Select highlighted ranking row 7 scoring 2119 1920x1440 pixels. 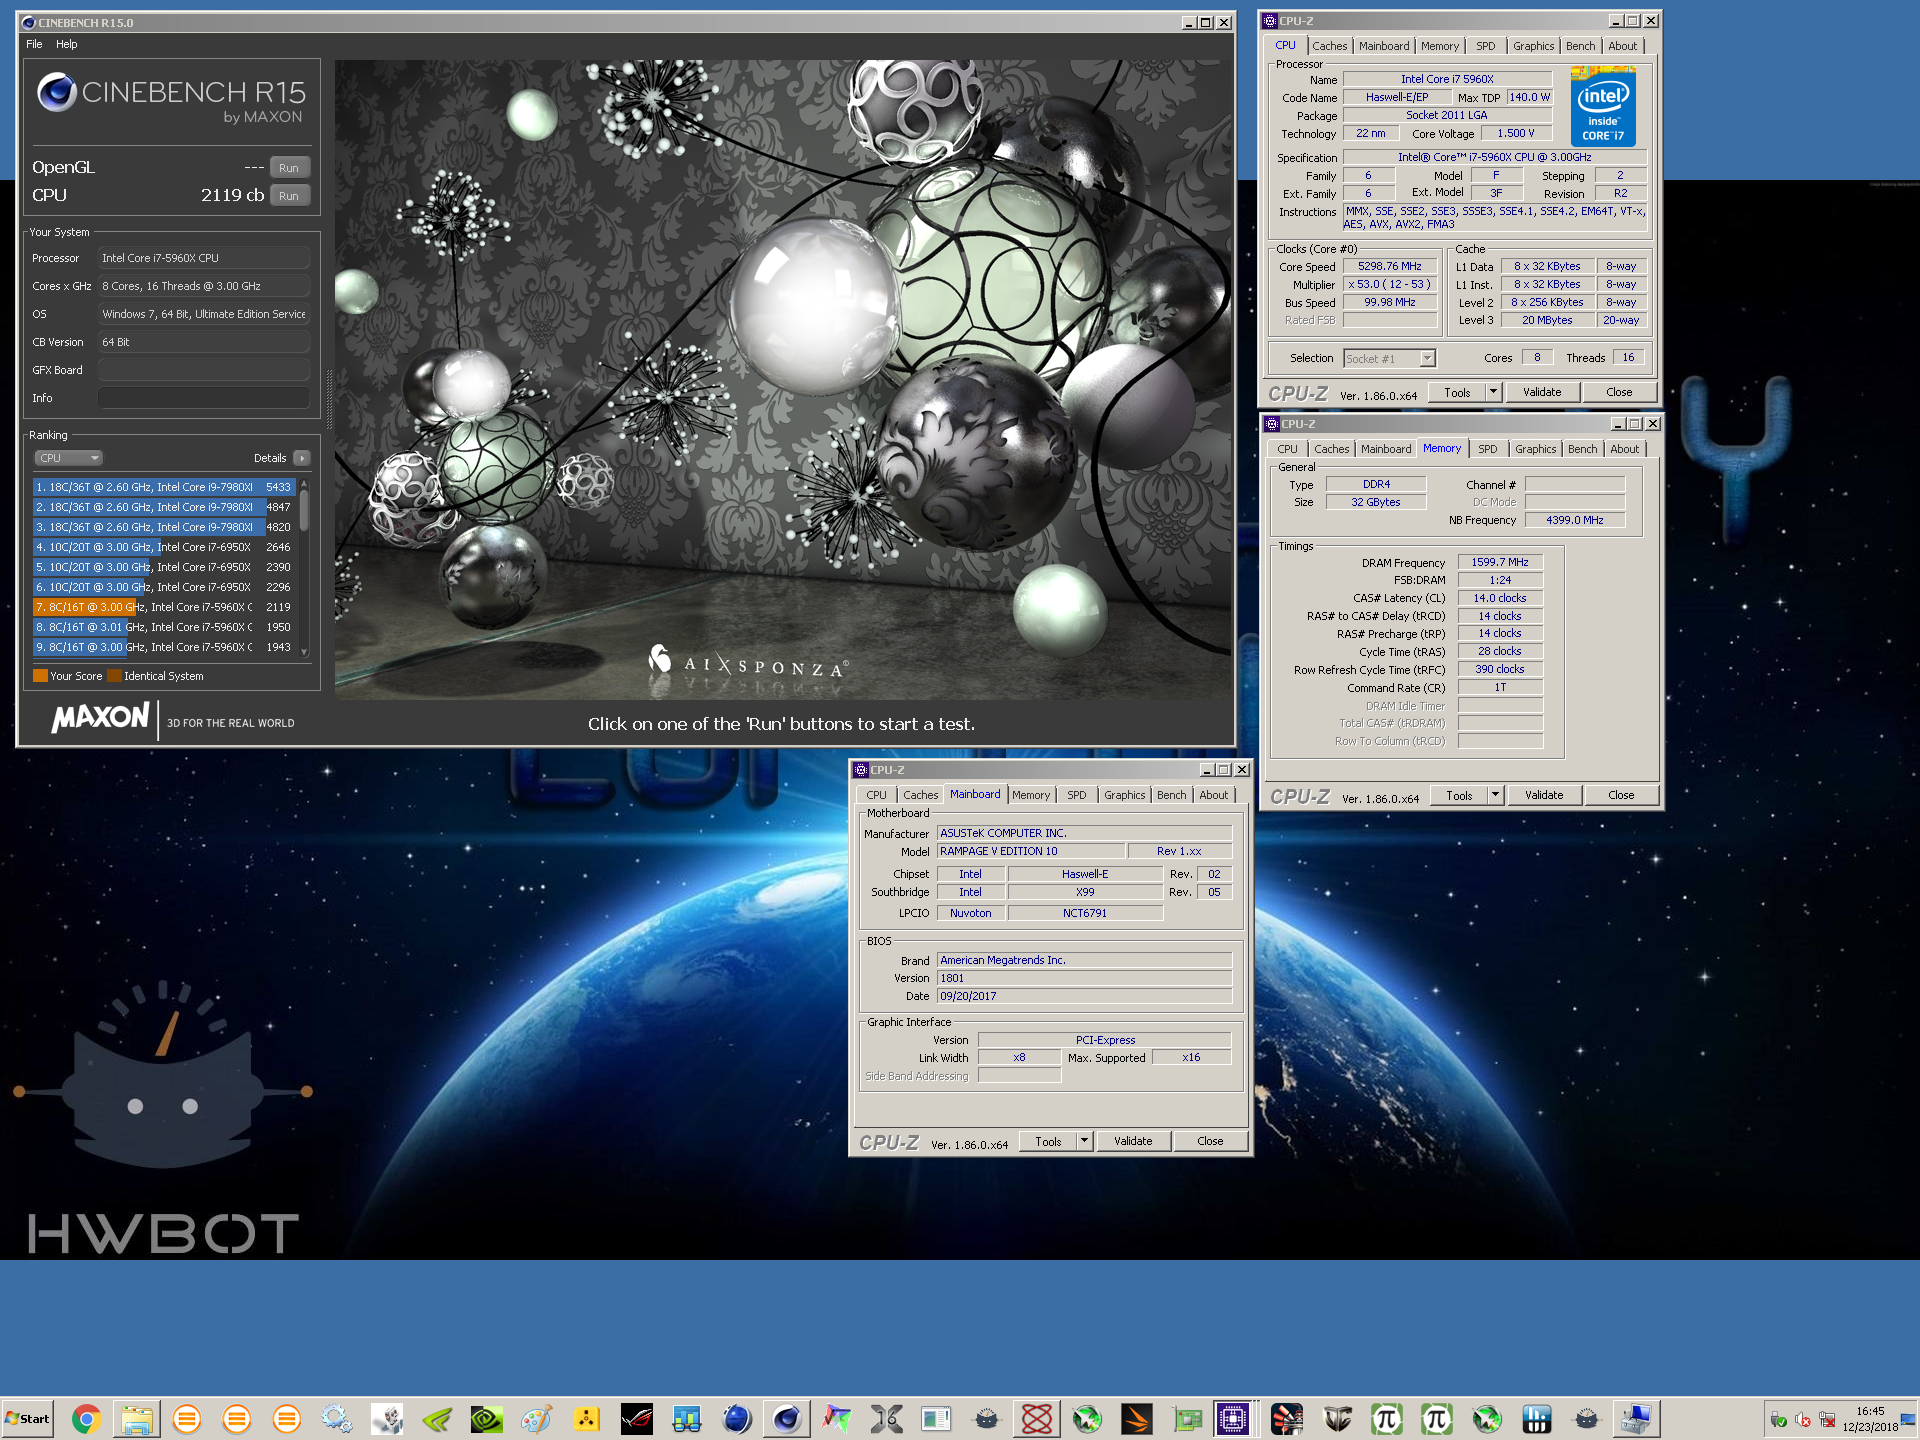pos(164,607)
